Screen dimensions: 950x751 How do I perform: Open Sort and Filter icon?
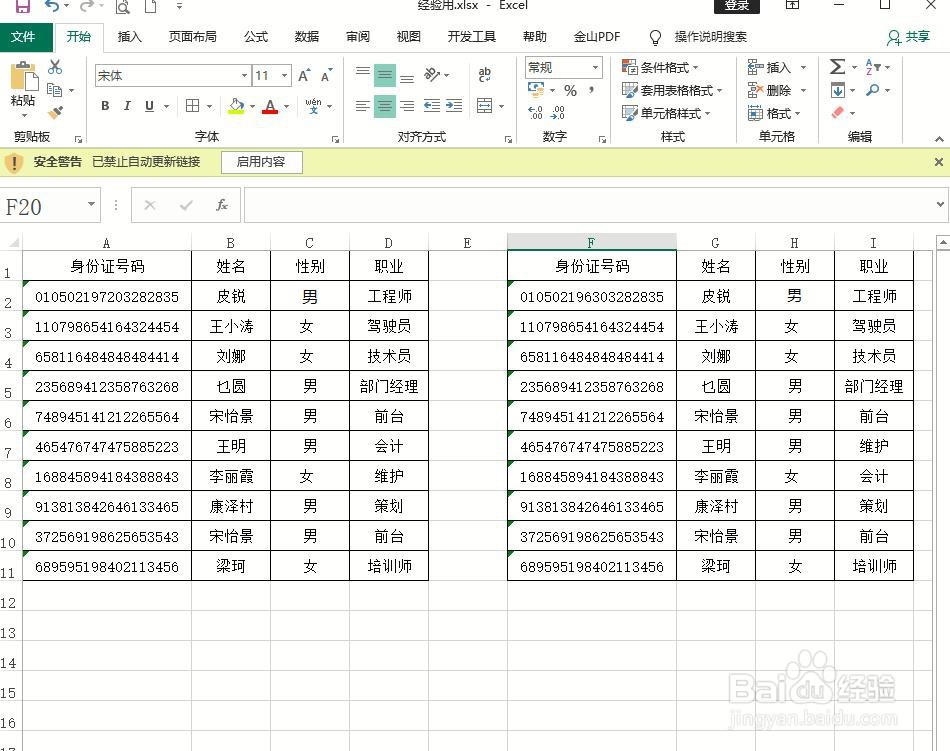pyautogui.click(x=873, y=67)
